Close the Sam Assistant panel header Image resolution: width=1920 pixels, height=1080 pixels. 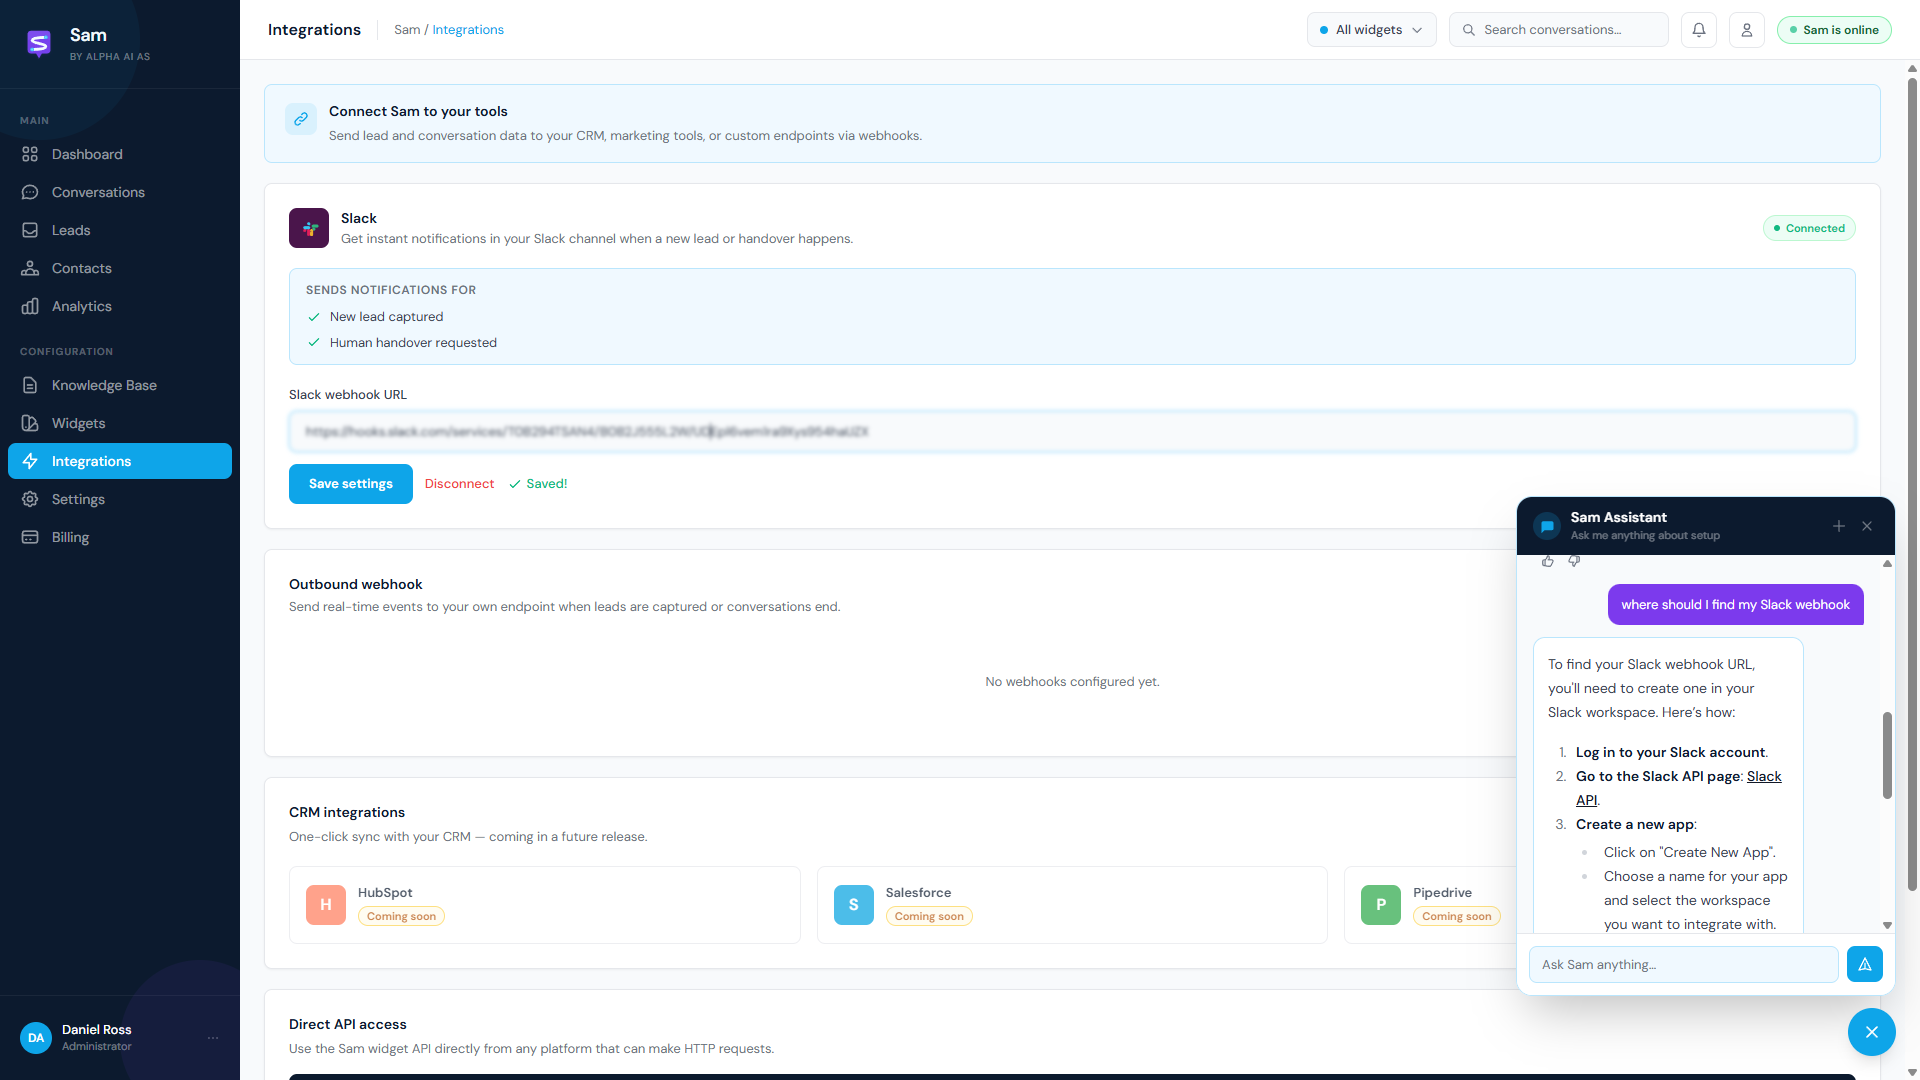1867,526
